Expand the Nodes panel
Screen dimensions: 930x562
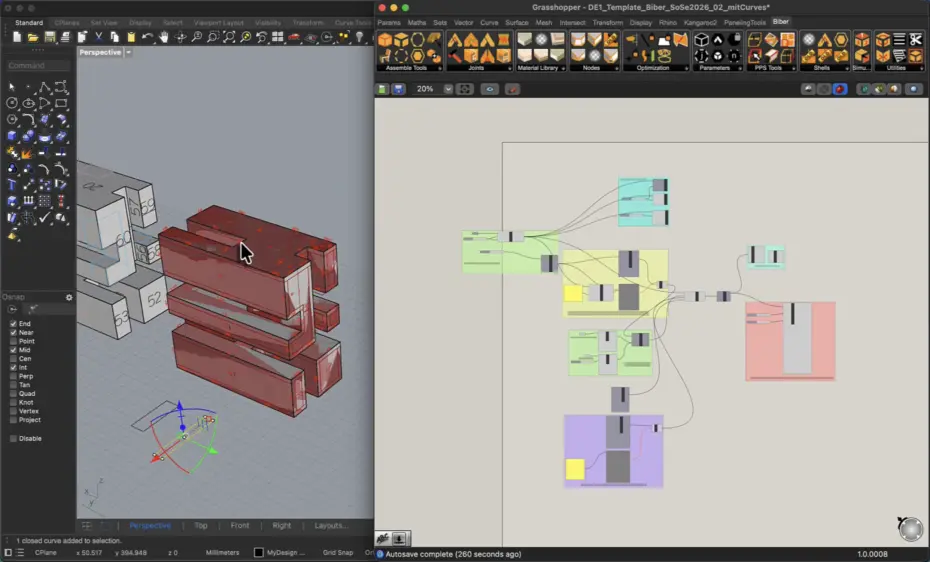click(x=616, y=68)
